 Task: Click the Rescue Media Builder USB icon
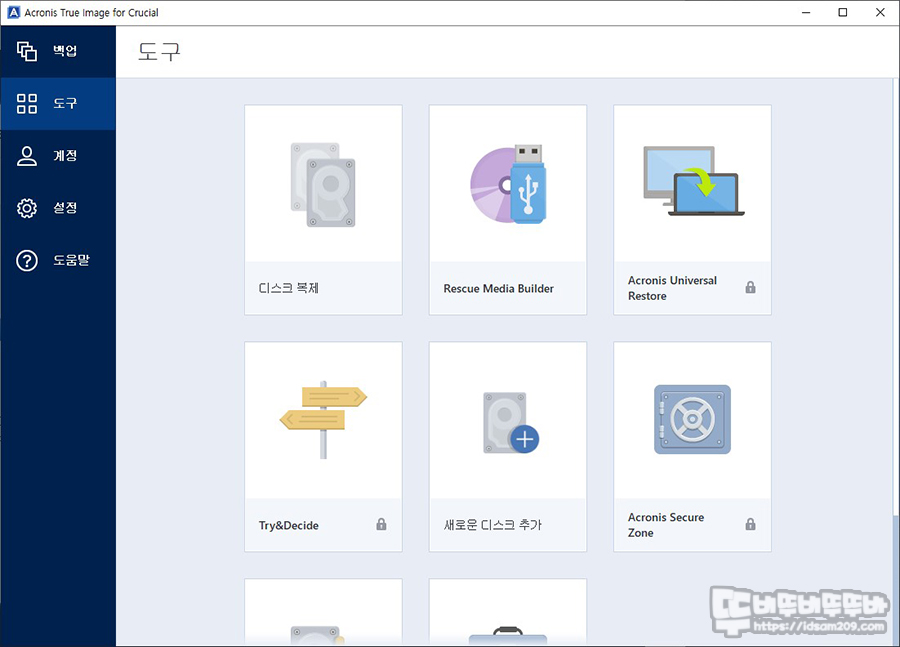coord(508,184)
